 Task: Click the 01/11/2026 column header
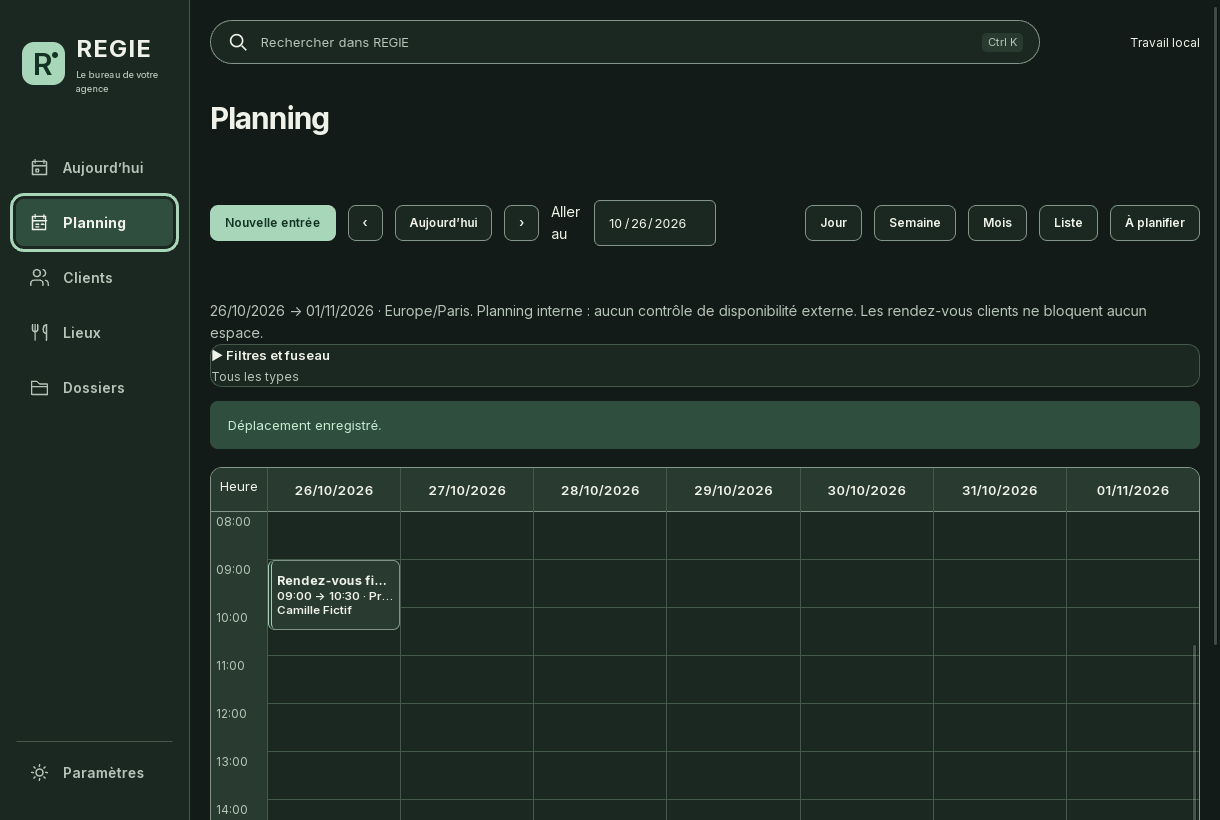(1133, 490)
